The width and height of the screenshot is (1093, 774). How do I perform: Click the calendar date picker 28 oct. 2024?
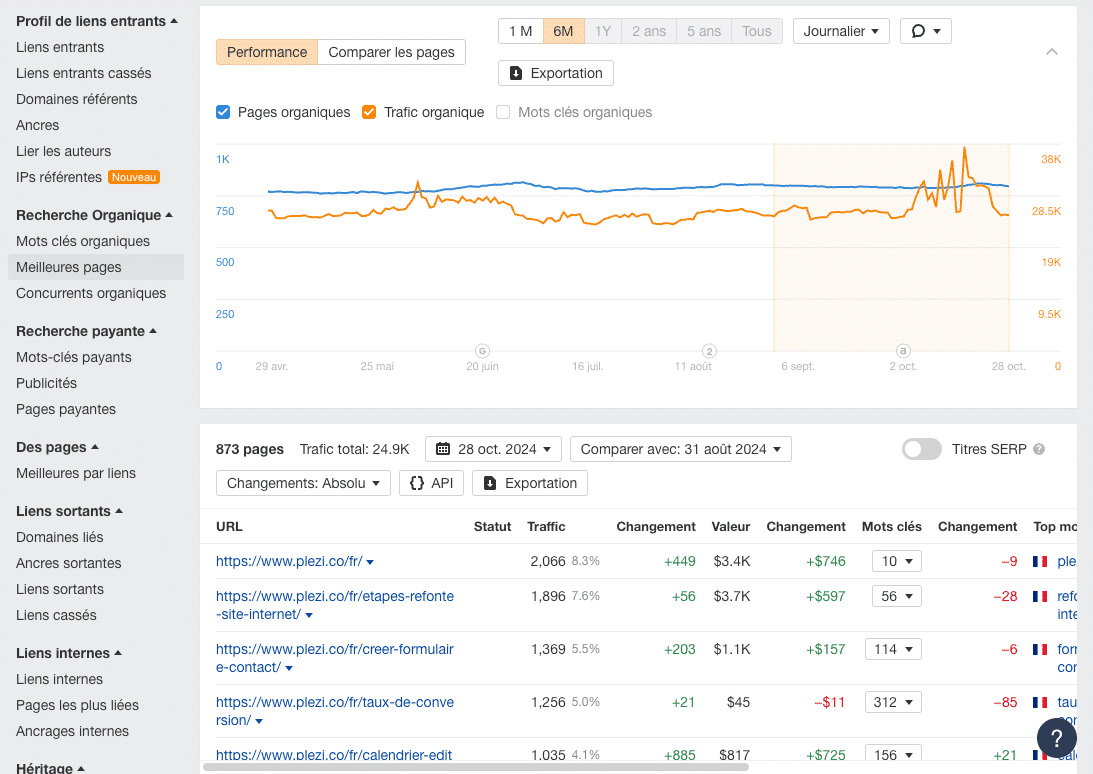[x=494, y=449]
